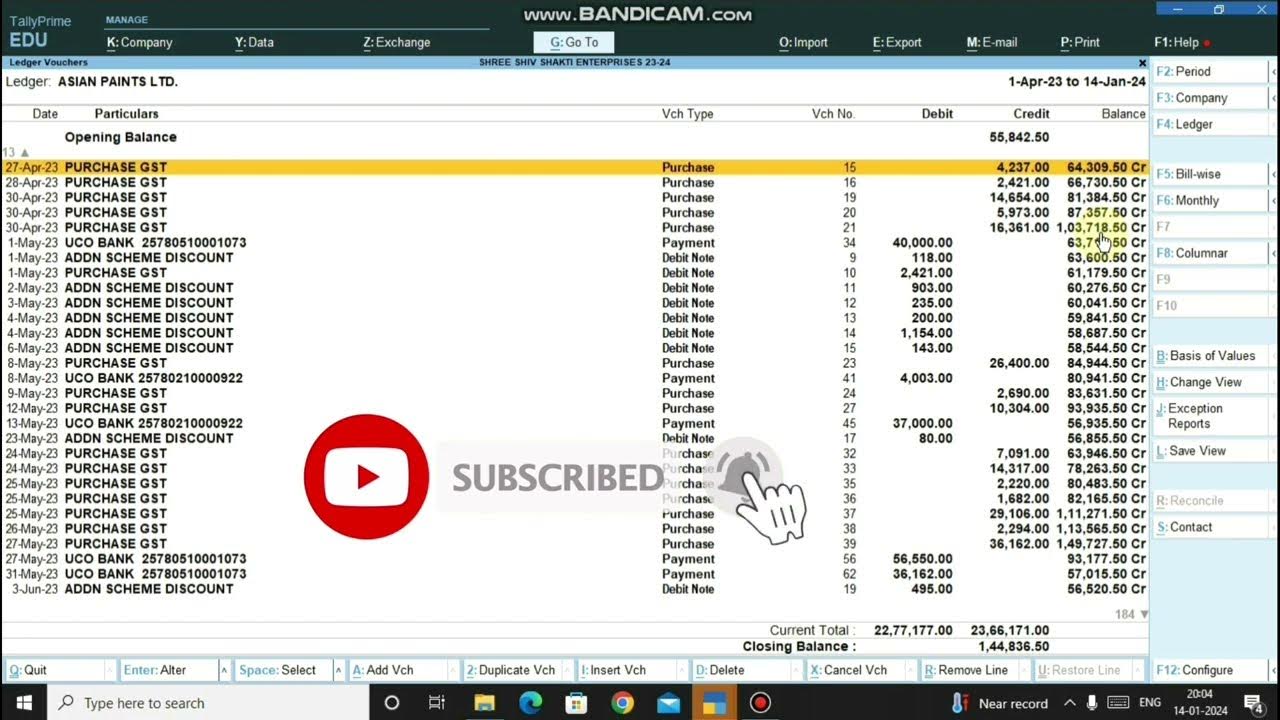Open File Explorer from taskbar
The height and width of the screenshot is (720, 1280).
(x=483, y=703)
